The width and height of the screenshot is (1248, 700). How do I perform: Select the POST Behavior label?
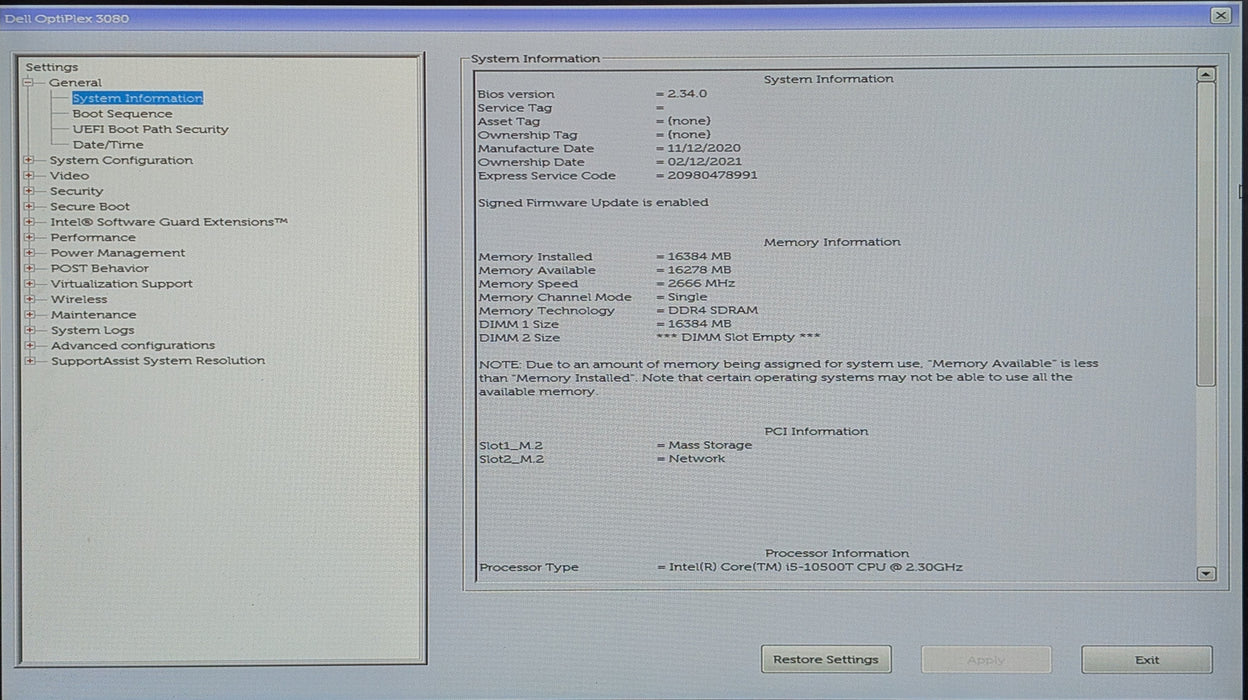click(x=99, y=268)
